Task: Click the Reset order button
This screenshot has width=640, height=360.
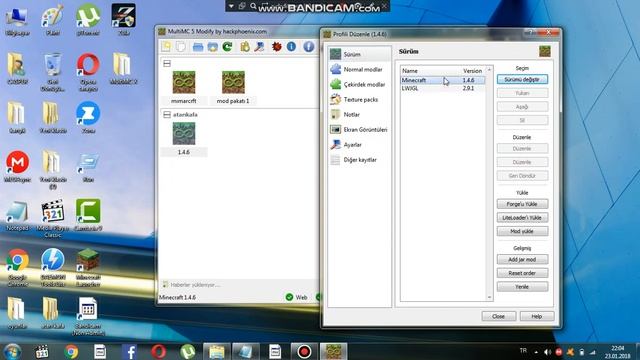Action: tap(522, 273)
